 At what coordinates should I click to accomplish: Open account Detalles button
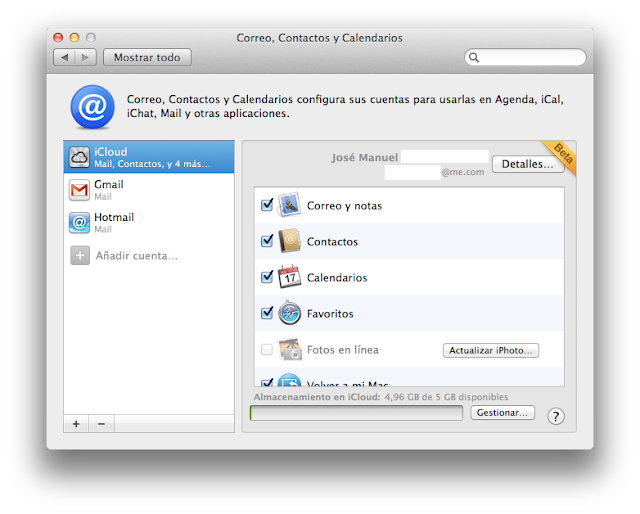click(x=527, y=164)
